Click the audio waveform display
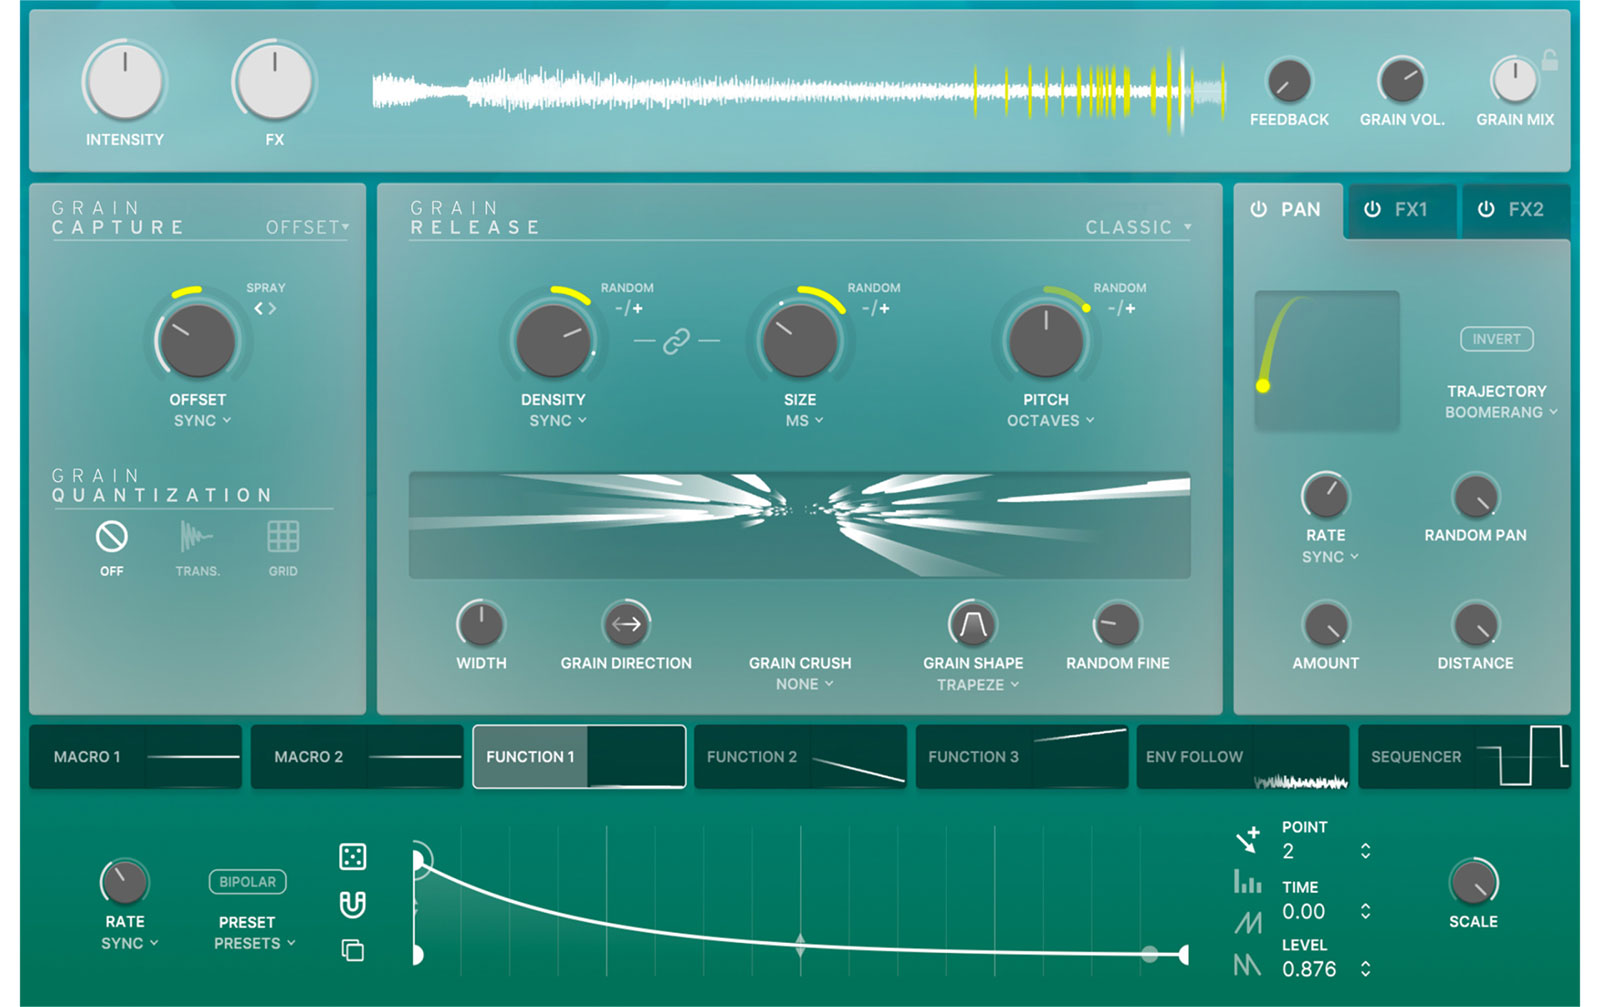 (798, 91)
